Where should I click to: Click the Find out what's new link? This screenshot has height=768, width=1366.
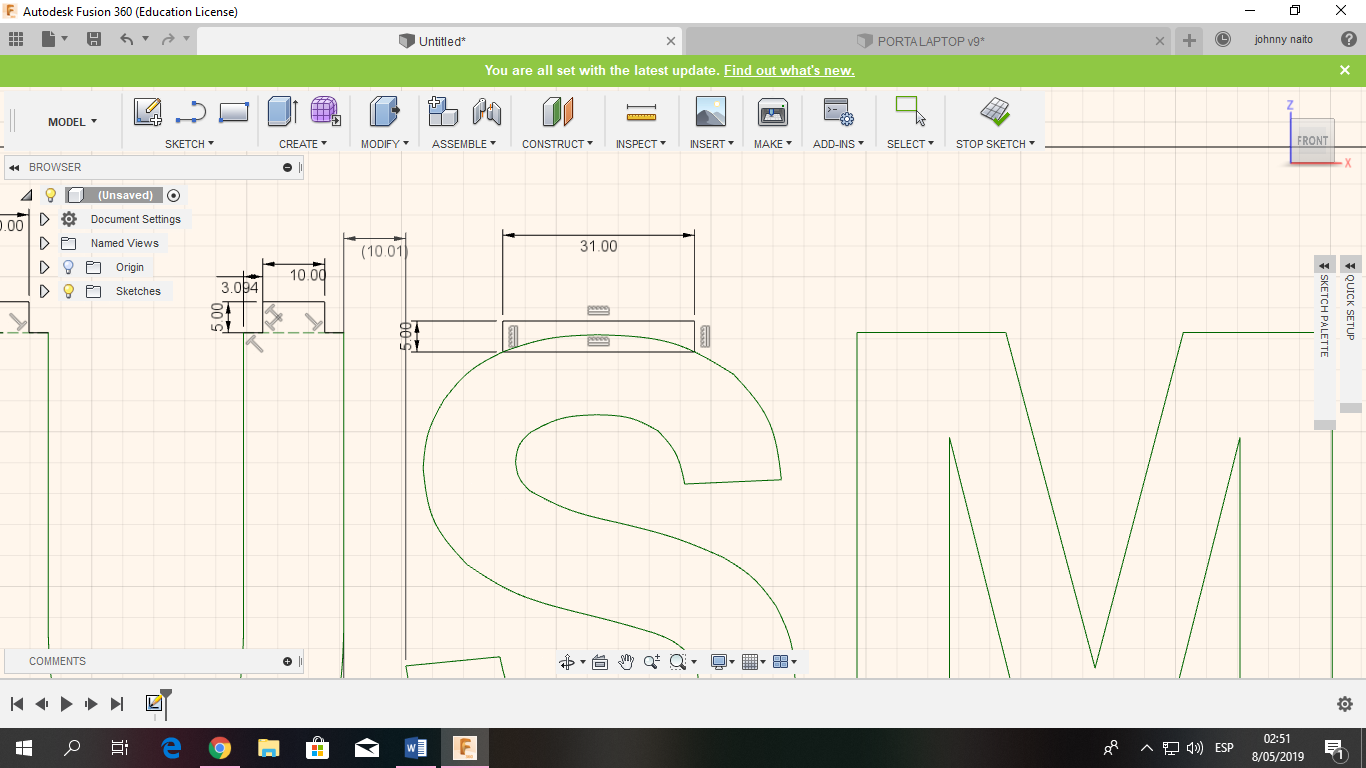coord(789,71)
